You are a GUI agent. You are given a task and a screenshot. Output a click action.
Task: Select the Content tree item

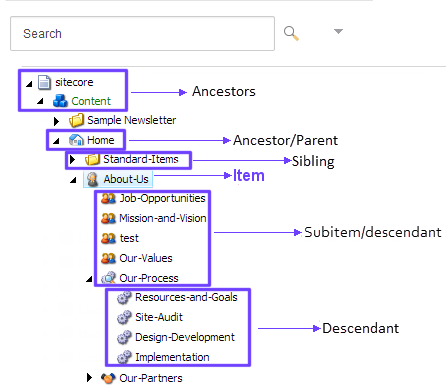[91, 101]
